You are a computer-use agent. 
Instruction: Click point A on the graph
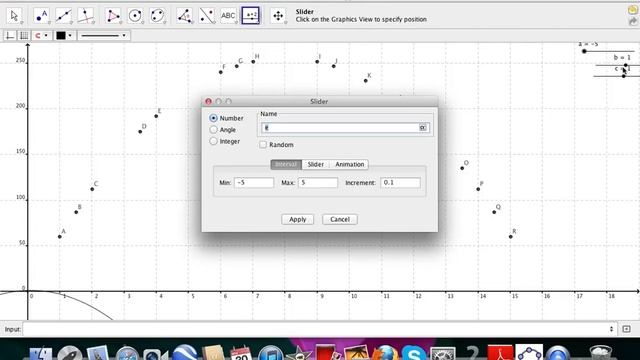pos(60,237)
